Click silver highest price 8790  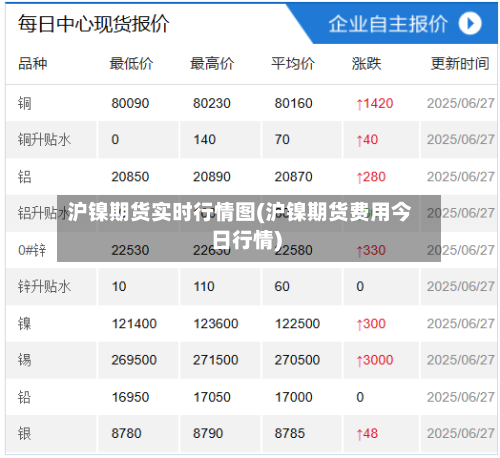[x=208, y=434]
